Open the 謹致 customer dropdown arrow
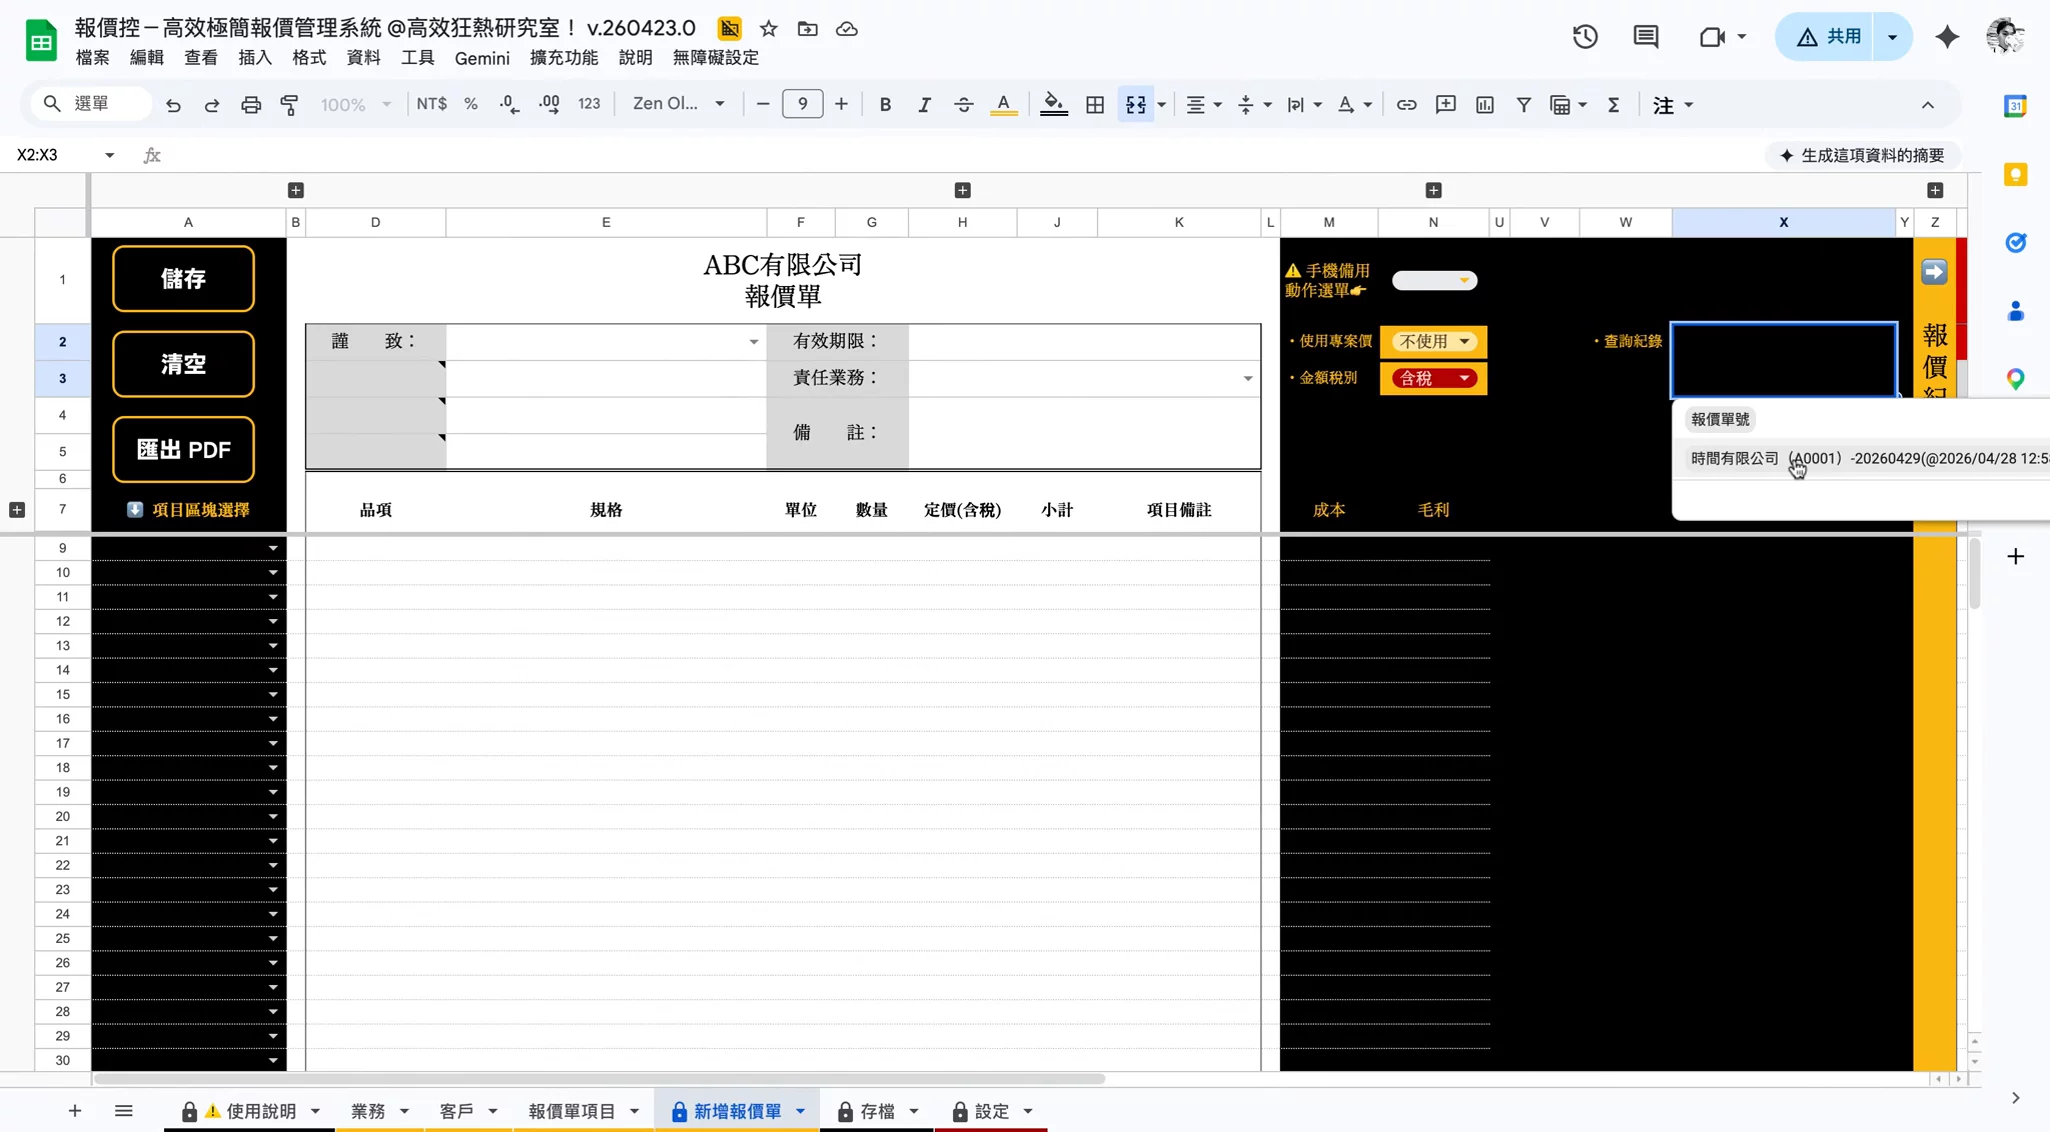The image size is (2050, 1132). (754, 342)
